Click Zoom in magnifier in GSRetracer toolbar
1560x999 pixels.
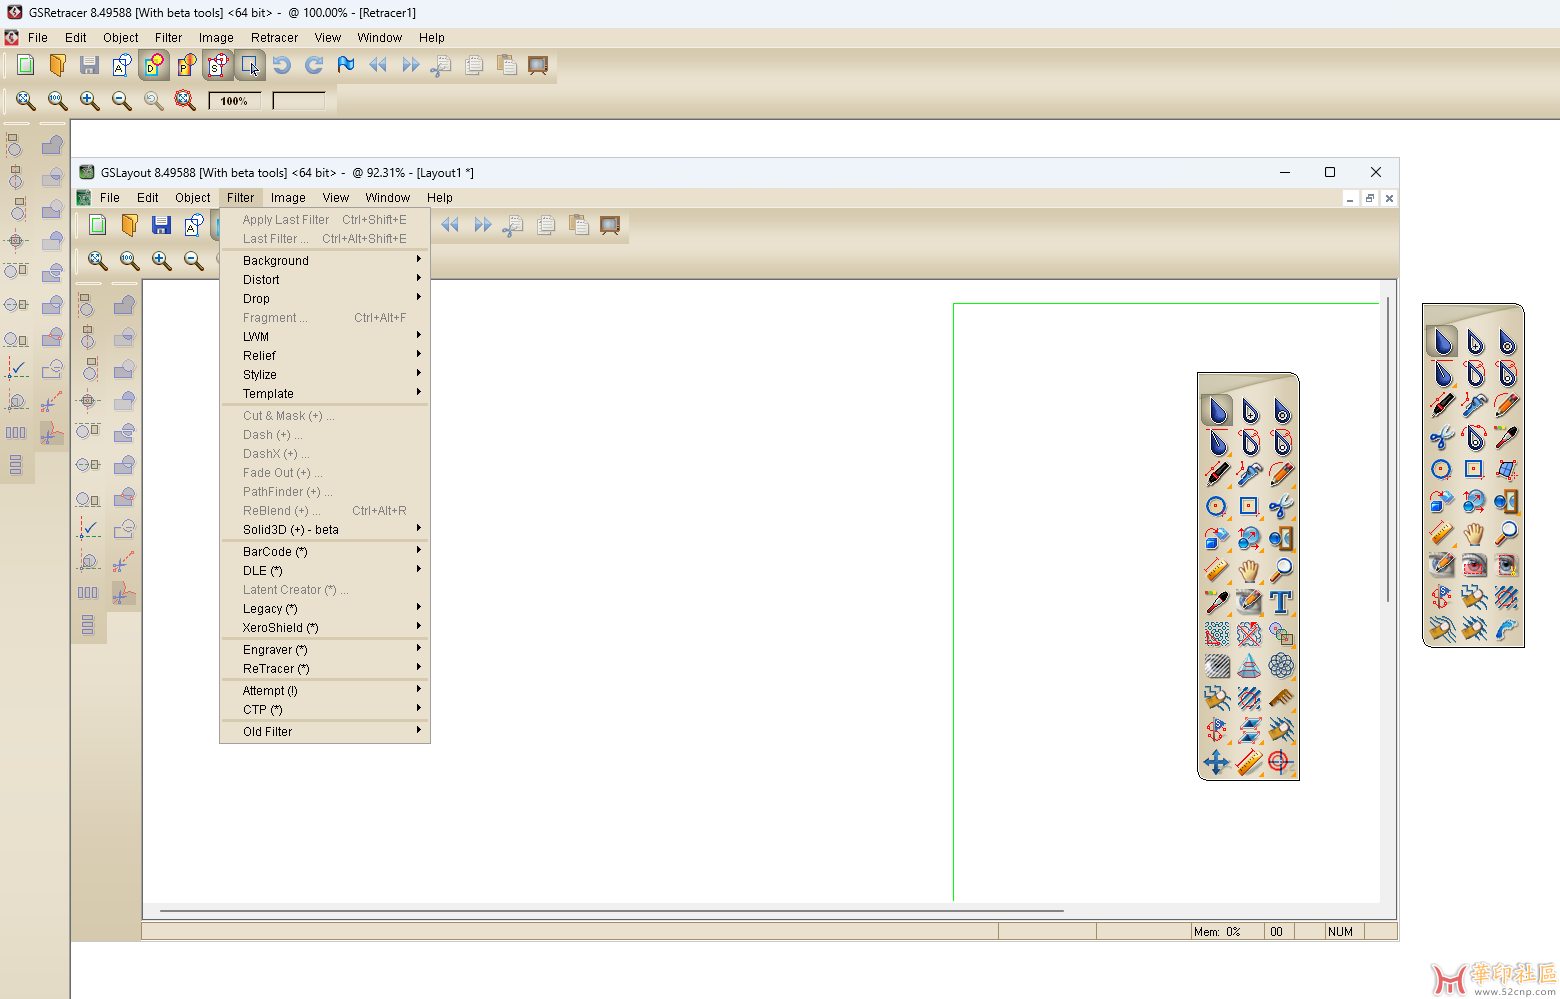tap(90, 100)
